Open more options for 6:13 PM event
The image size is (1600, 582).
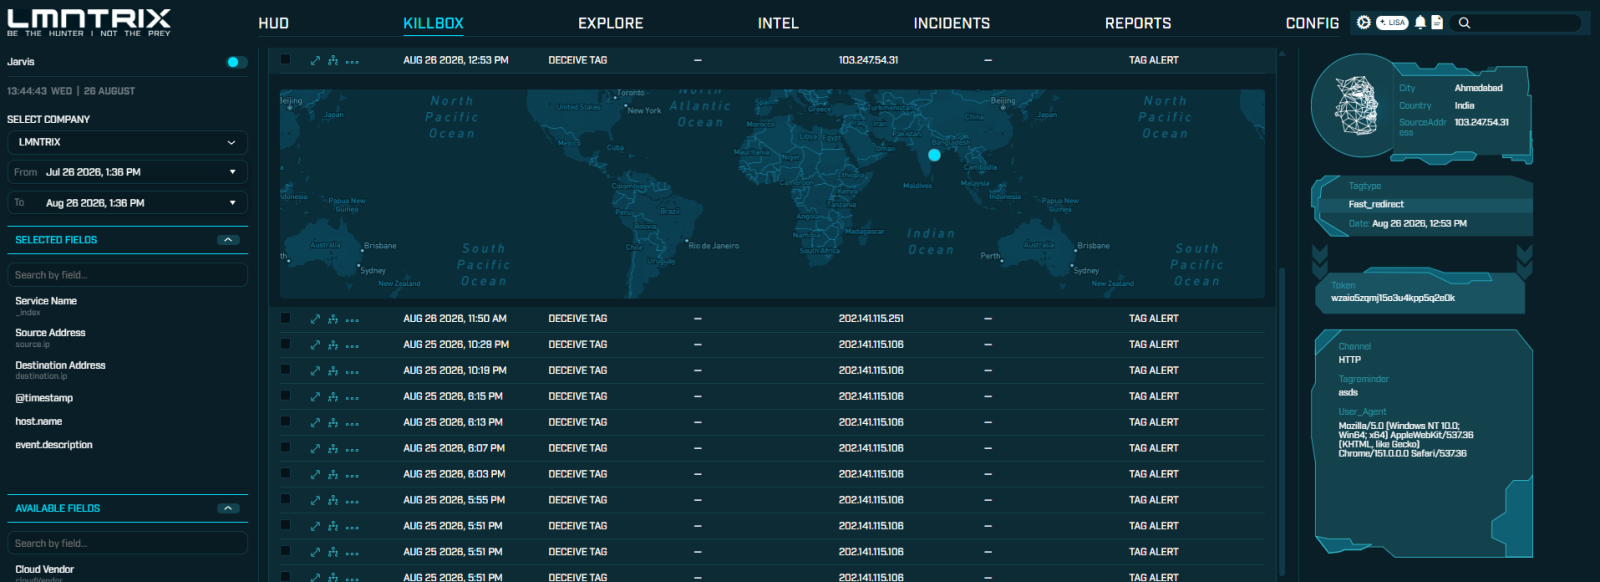pos(352,424)
